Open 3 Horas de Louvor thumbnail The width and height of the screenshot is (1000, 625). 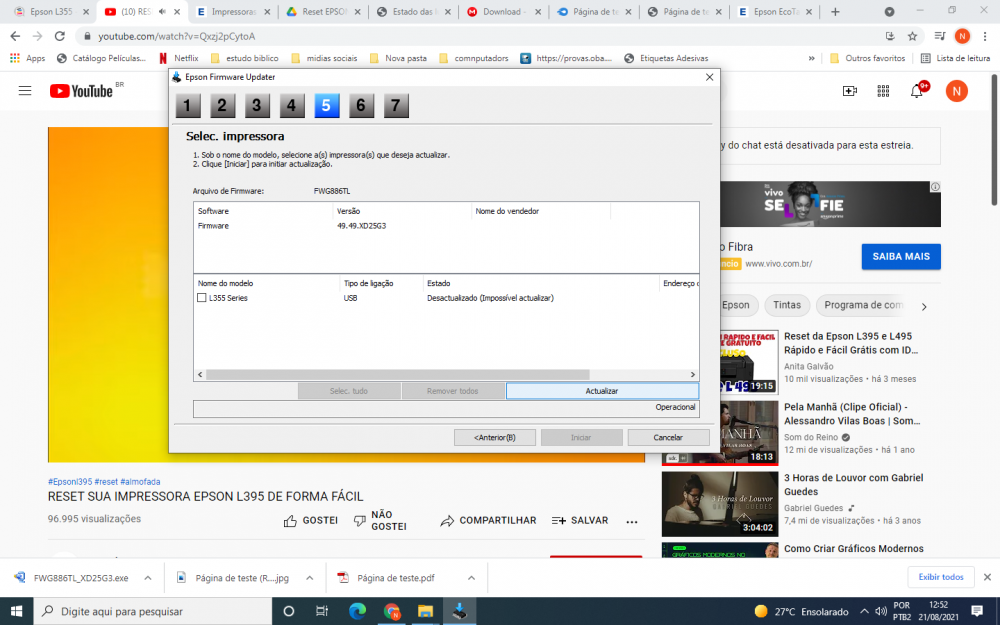point(720,504)
